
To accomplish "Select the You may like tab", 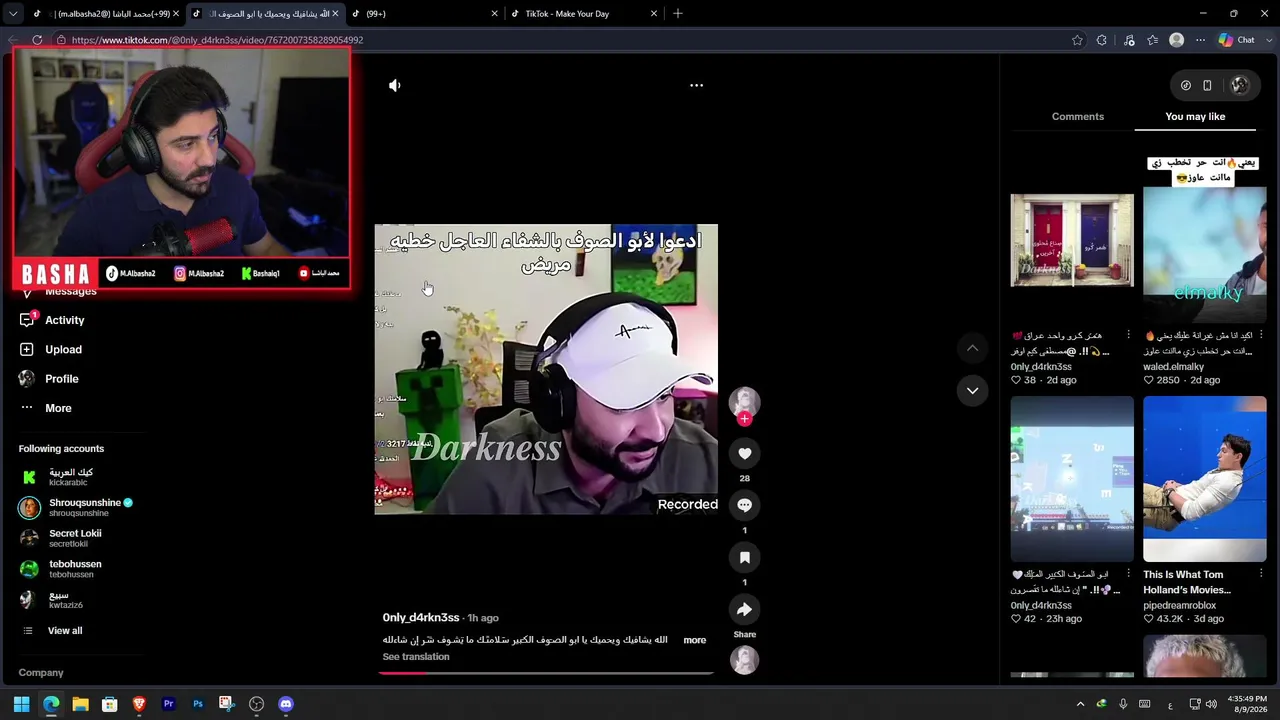I will [1195, 117].
